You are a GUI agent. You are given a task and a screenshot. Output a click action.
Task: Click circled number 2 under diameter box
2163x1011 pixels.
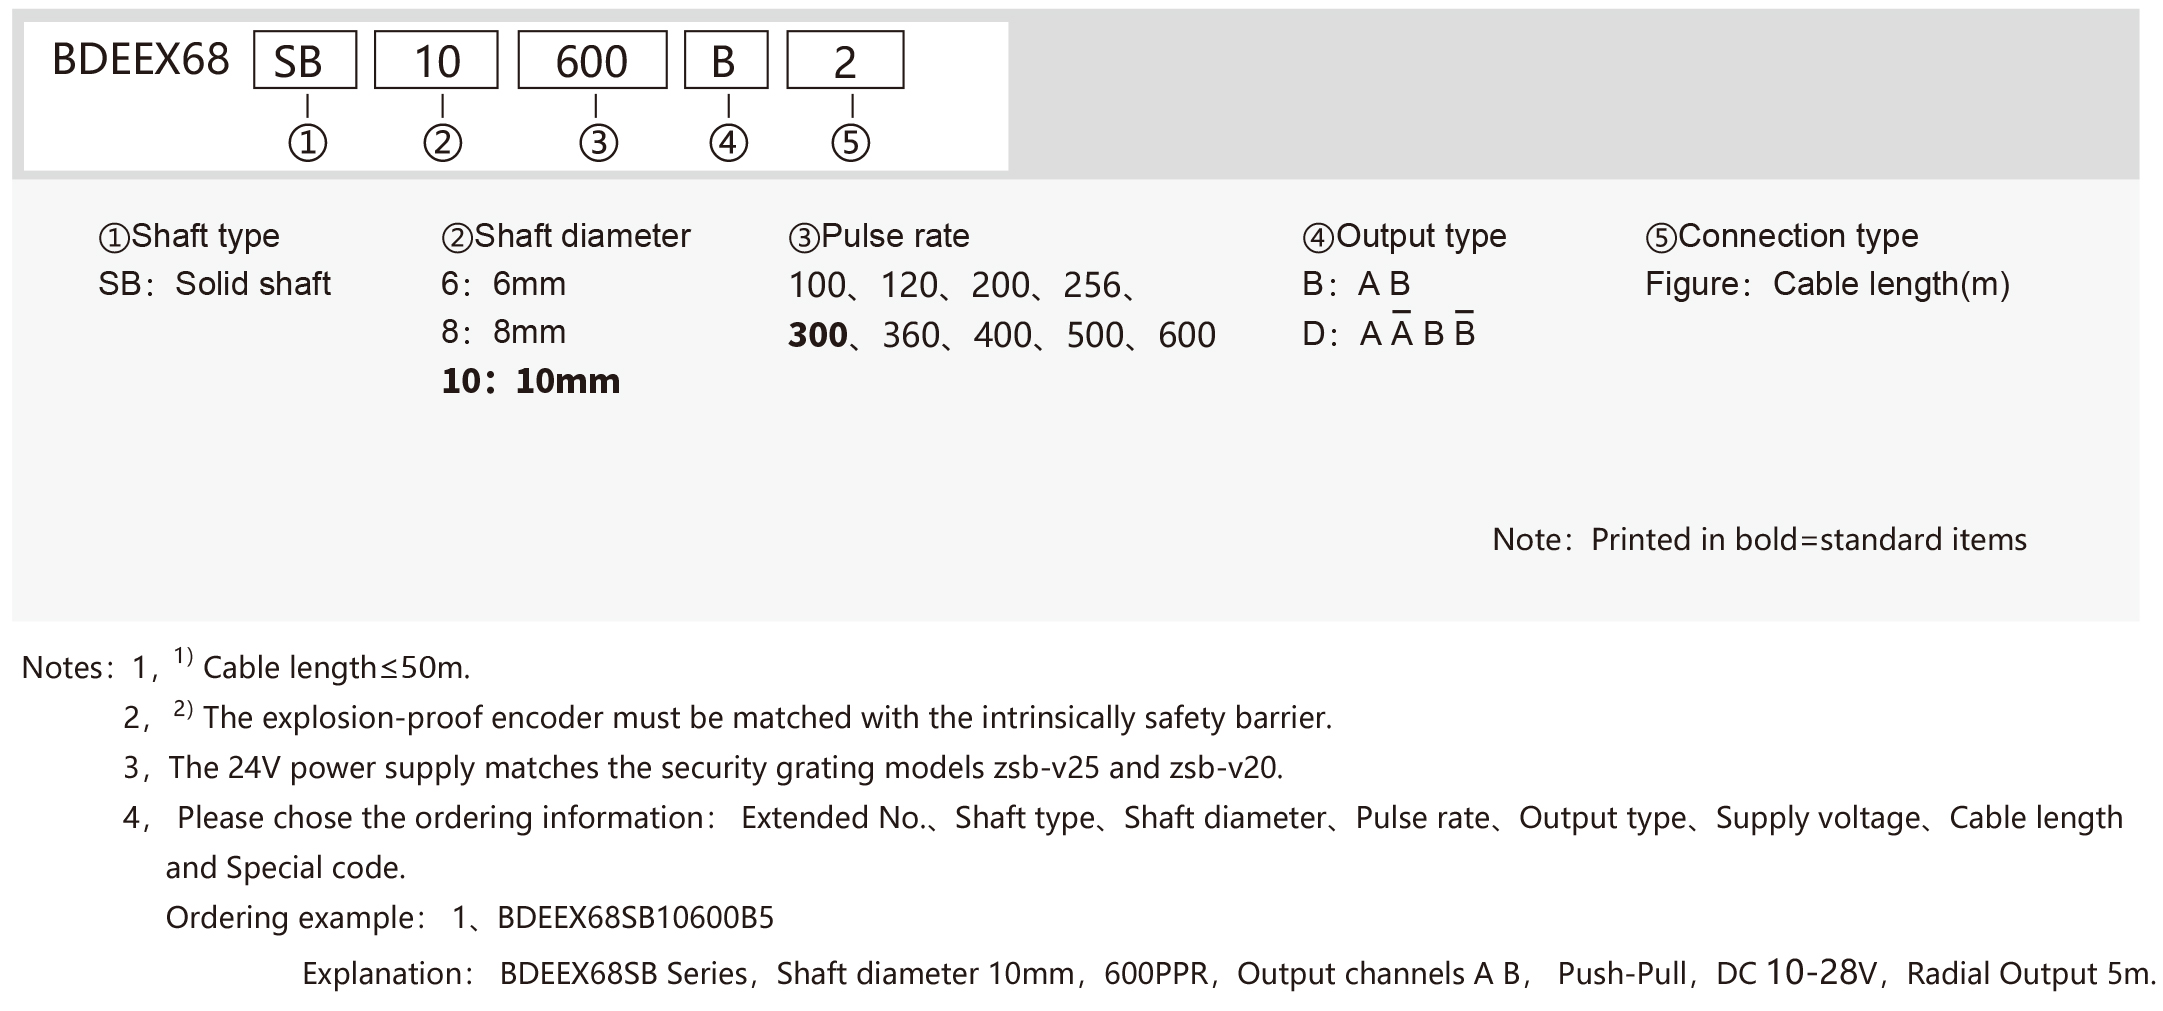[442, 143]
